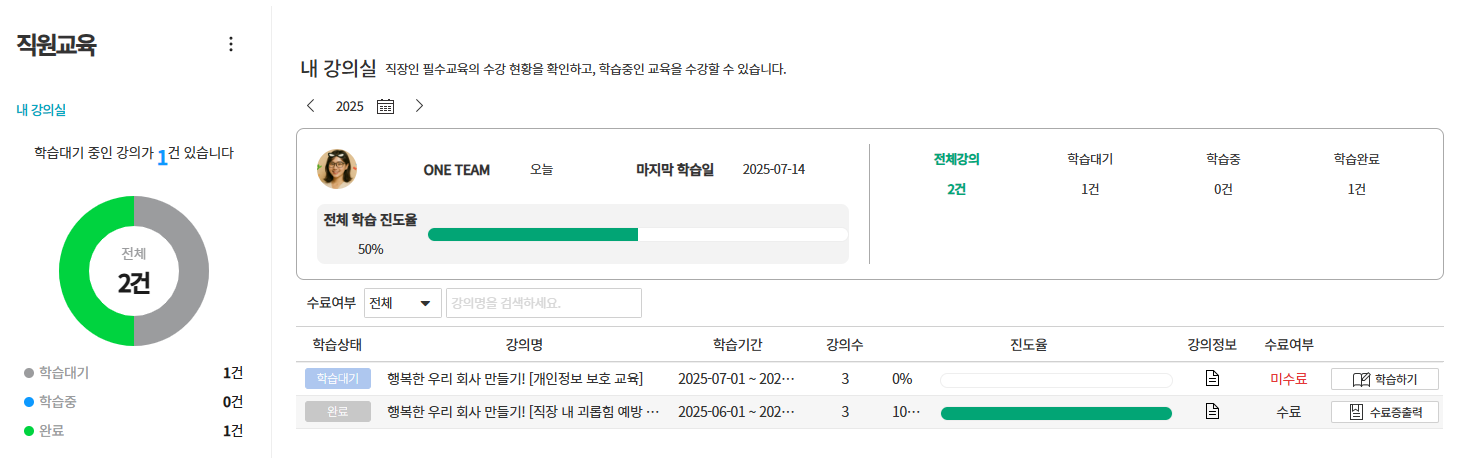The image size is (1468, 458).
Task: Select the 전체강의 2건 filter tab
Action: tap(956, 173)
